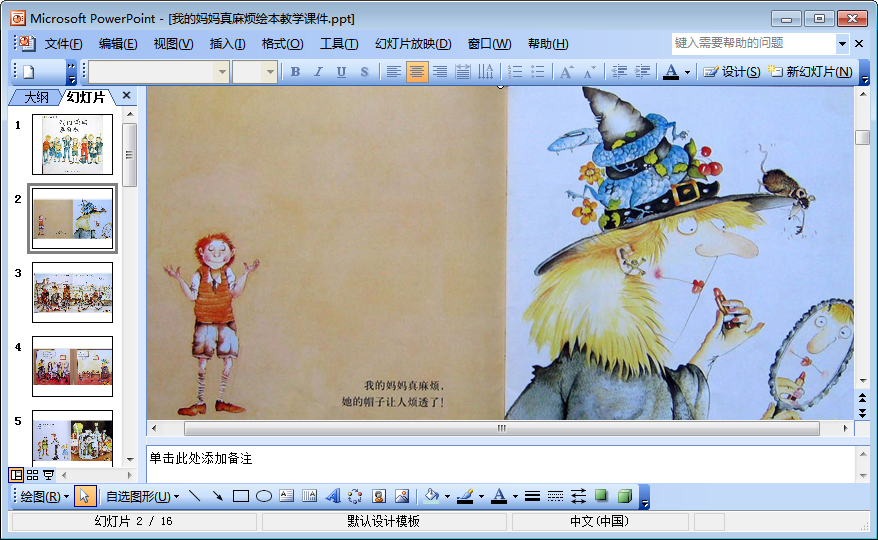Switch to slide sorter view
Image resolution: width=878 pixels, height=540 pixels.
click(32, 475)
